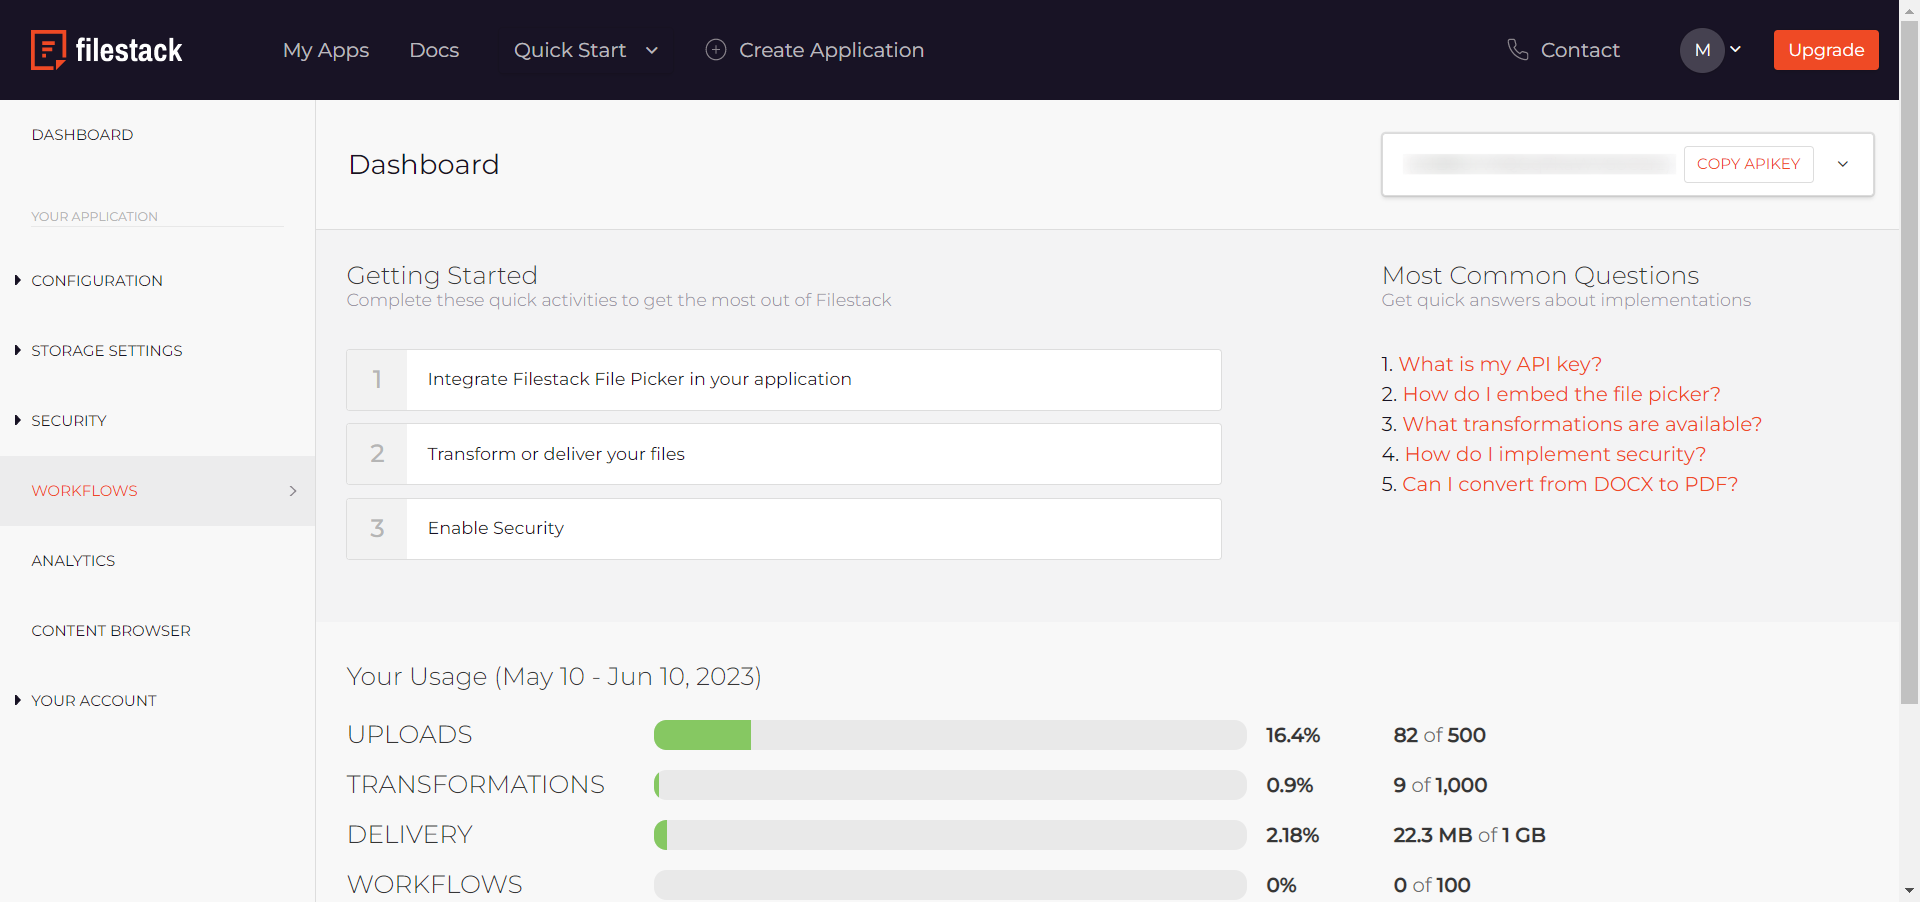Expand the Configuration sidebar section

[18, 281]
